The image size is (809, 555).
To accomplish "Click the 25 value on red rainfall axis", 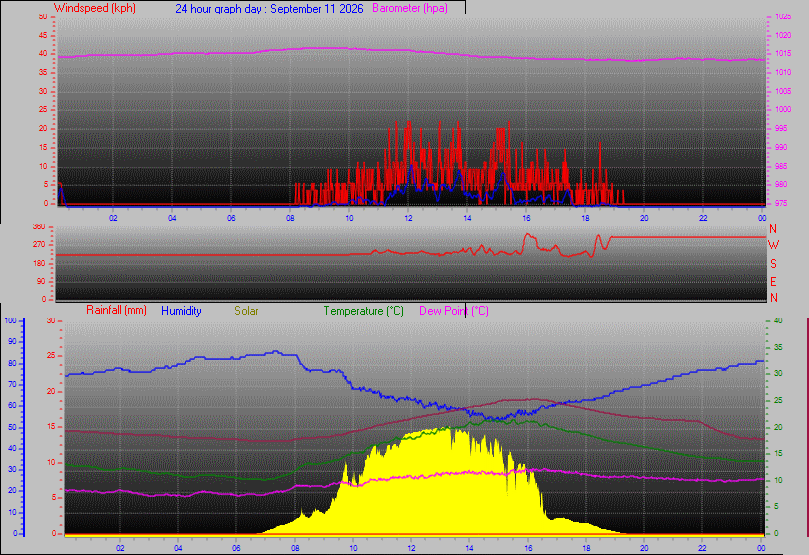I will (x=51, y=355).
